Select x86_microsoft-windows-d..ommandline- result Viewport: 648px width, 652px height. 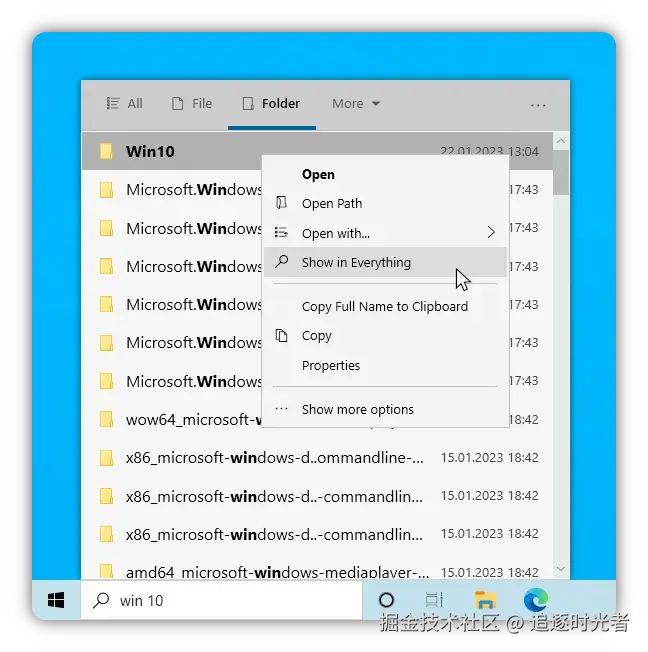click(317, 458)
